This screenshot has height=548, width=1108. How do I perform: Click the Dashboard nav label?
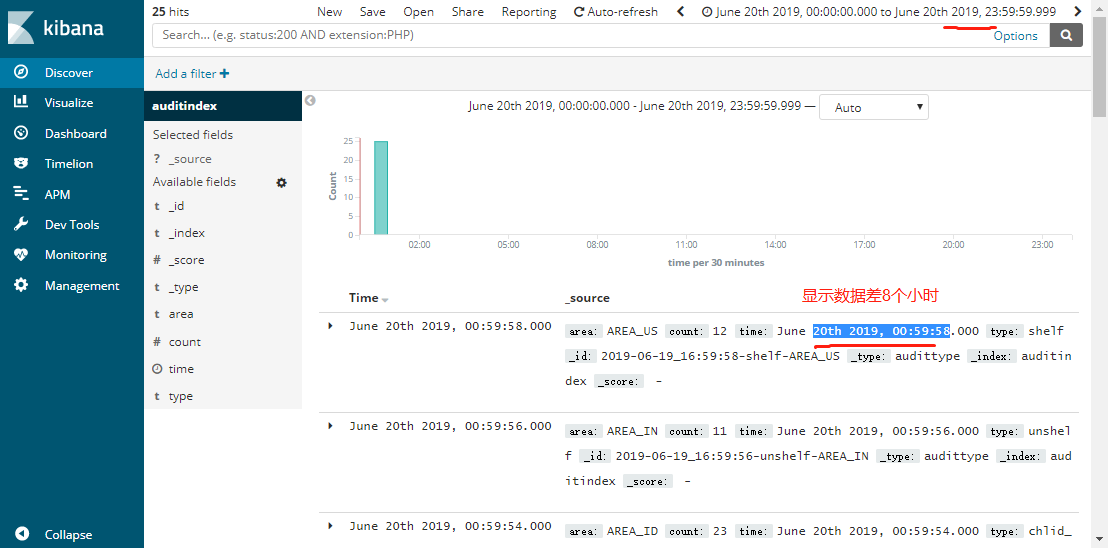click(x=76, y=133)
